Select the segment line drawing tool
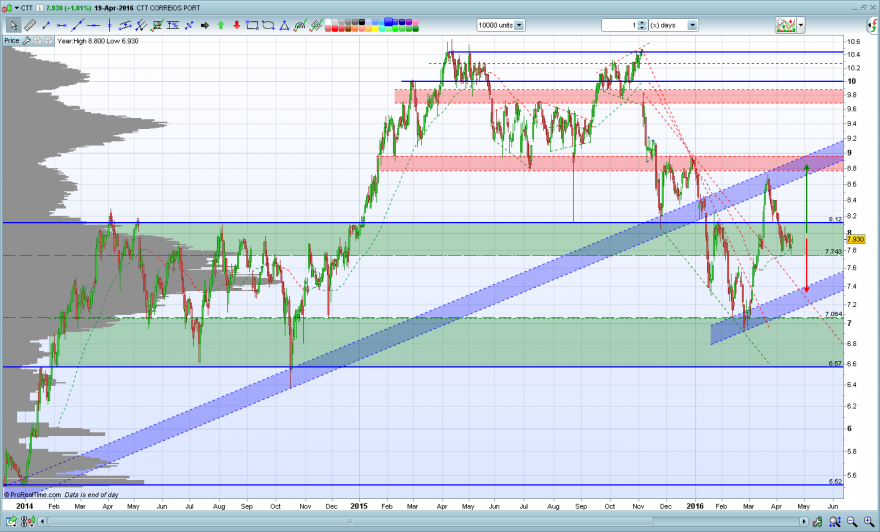Image resolution: width=880 pixels, height=532 pixels. click(x=46, y=25)
